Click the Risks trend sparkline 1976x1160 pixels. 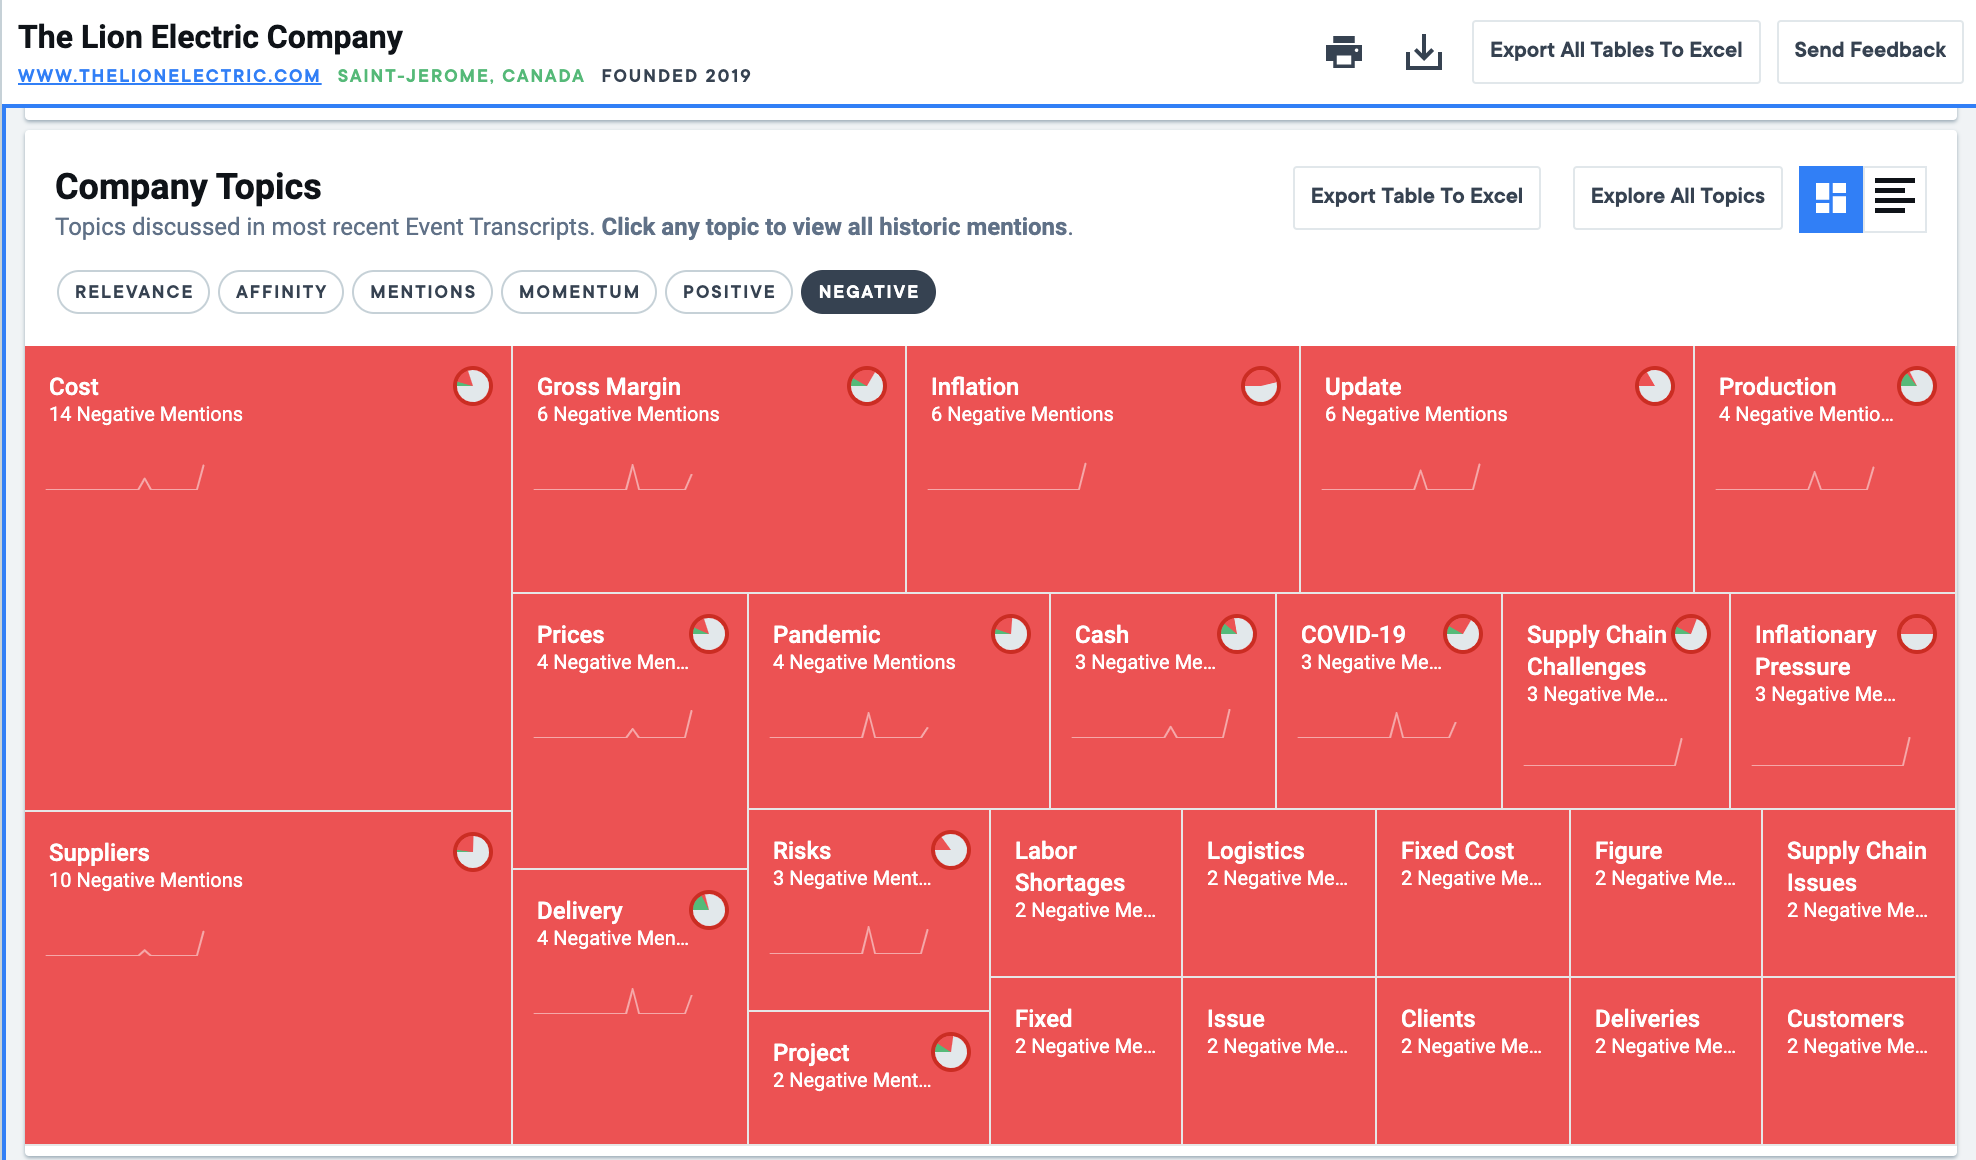tap(849, 941)
